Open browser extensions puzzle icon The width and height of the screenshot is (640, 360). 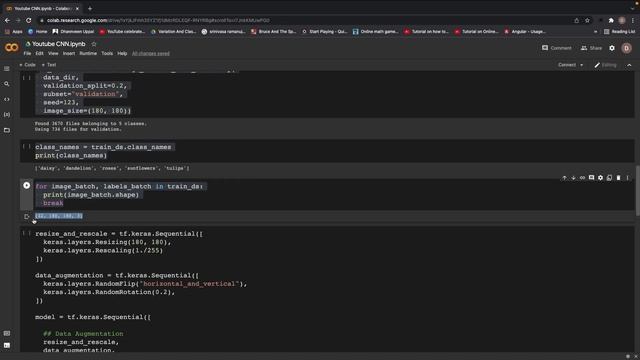[611, 20]
